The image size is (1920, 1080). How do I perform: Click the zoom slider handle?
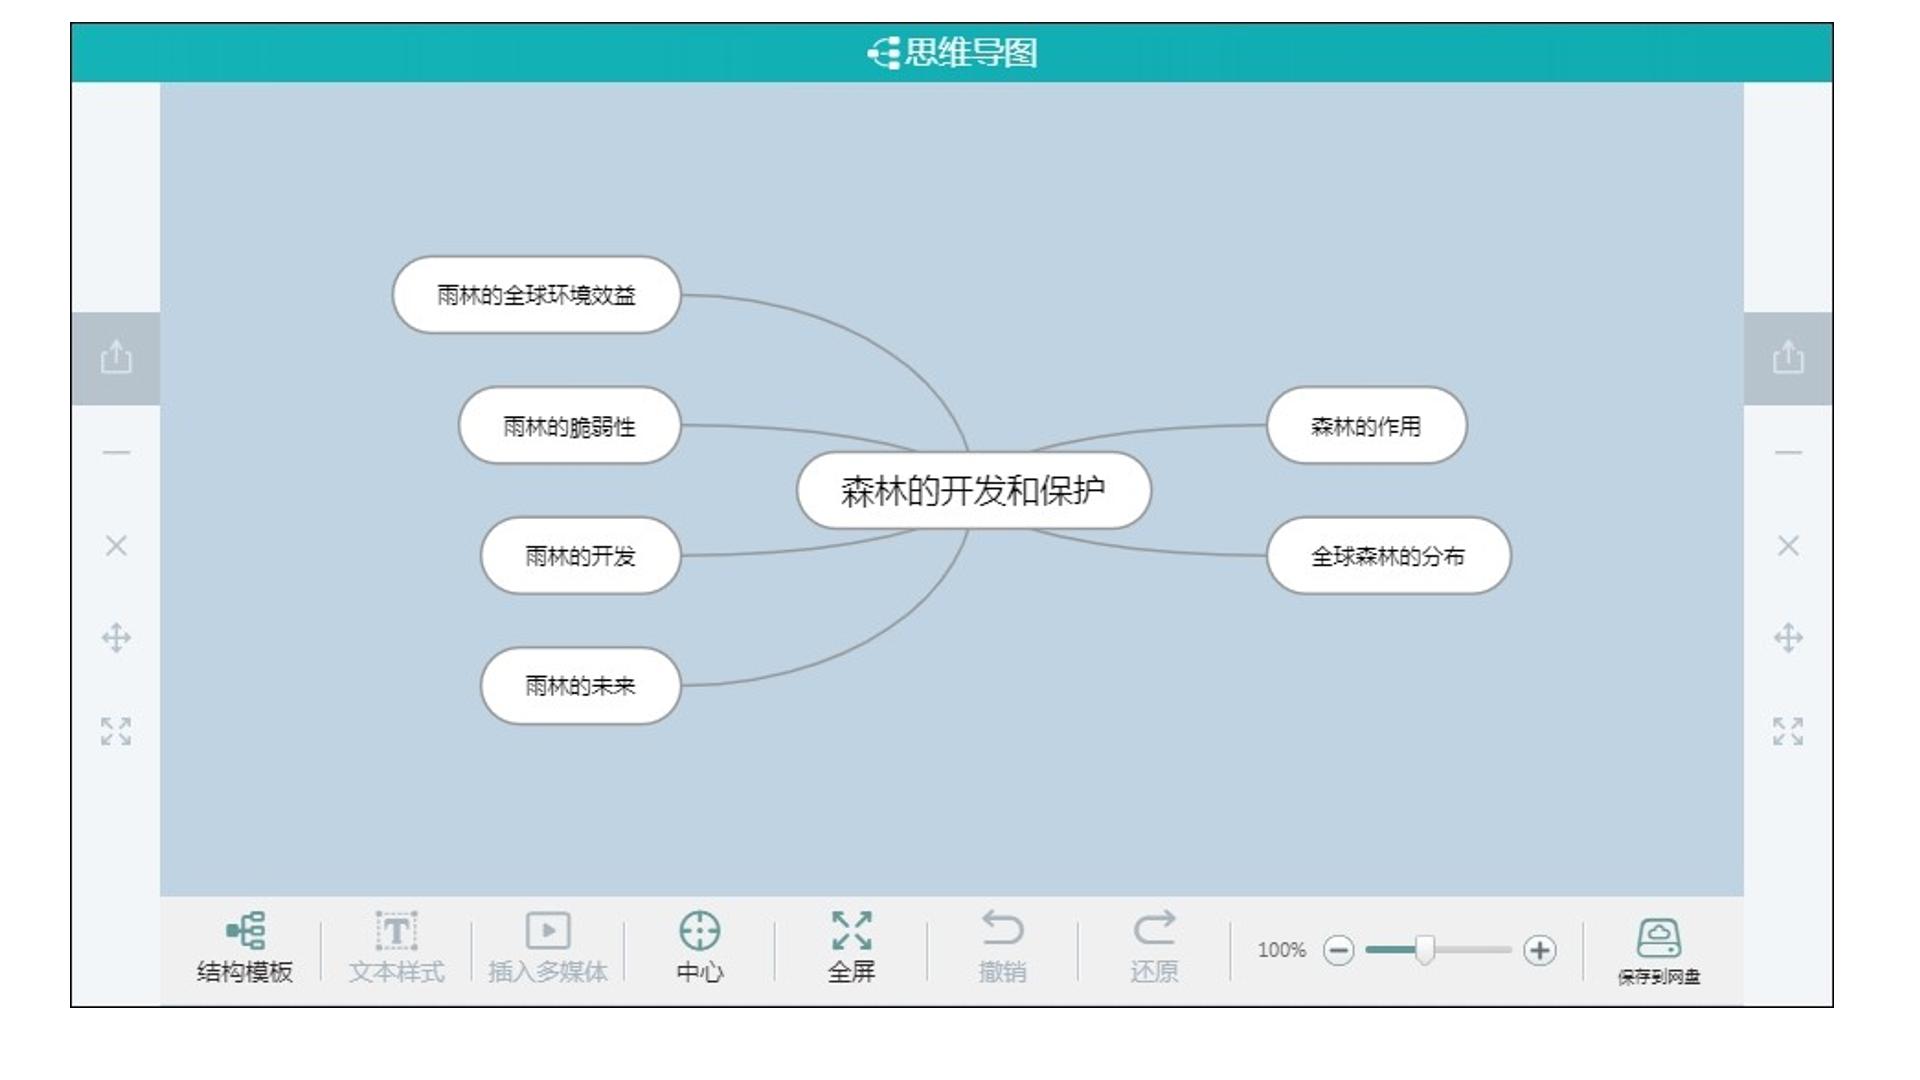tap(1425, 950)
